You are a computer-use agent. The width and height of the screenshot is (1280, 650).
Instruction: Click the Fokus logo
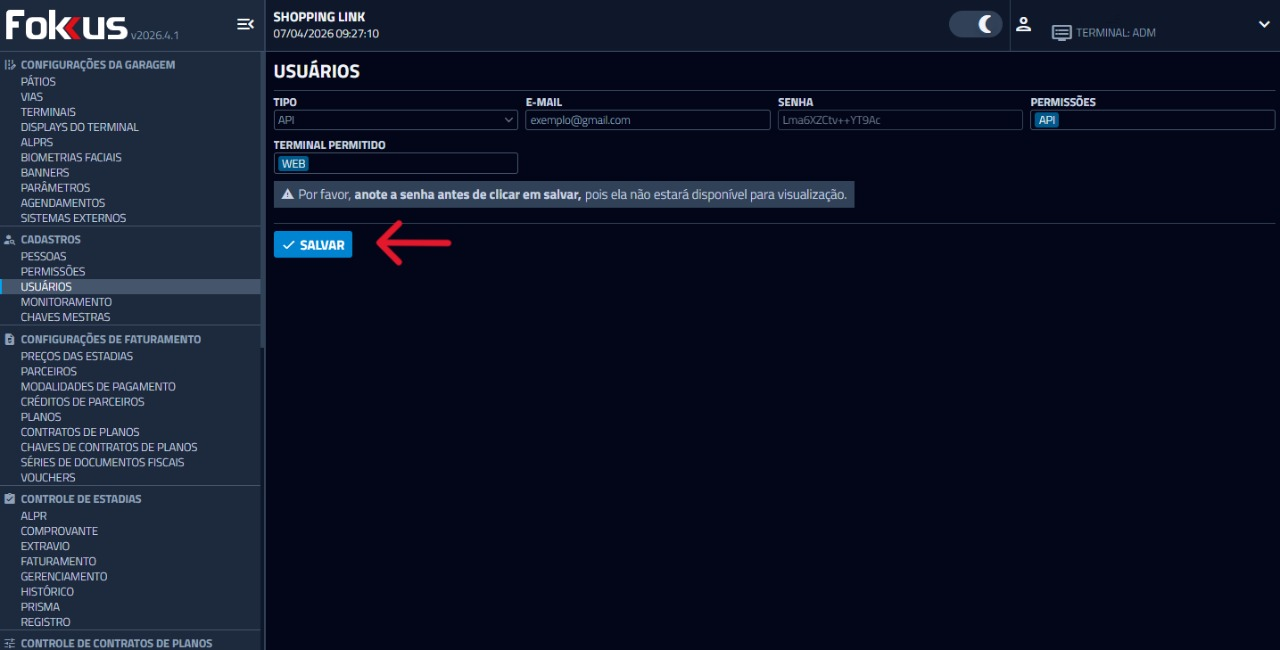pos(67,25)
